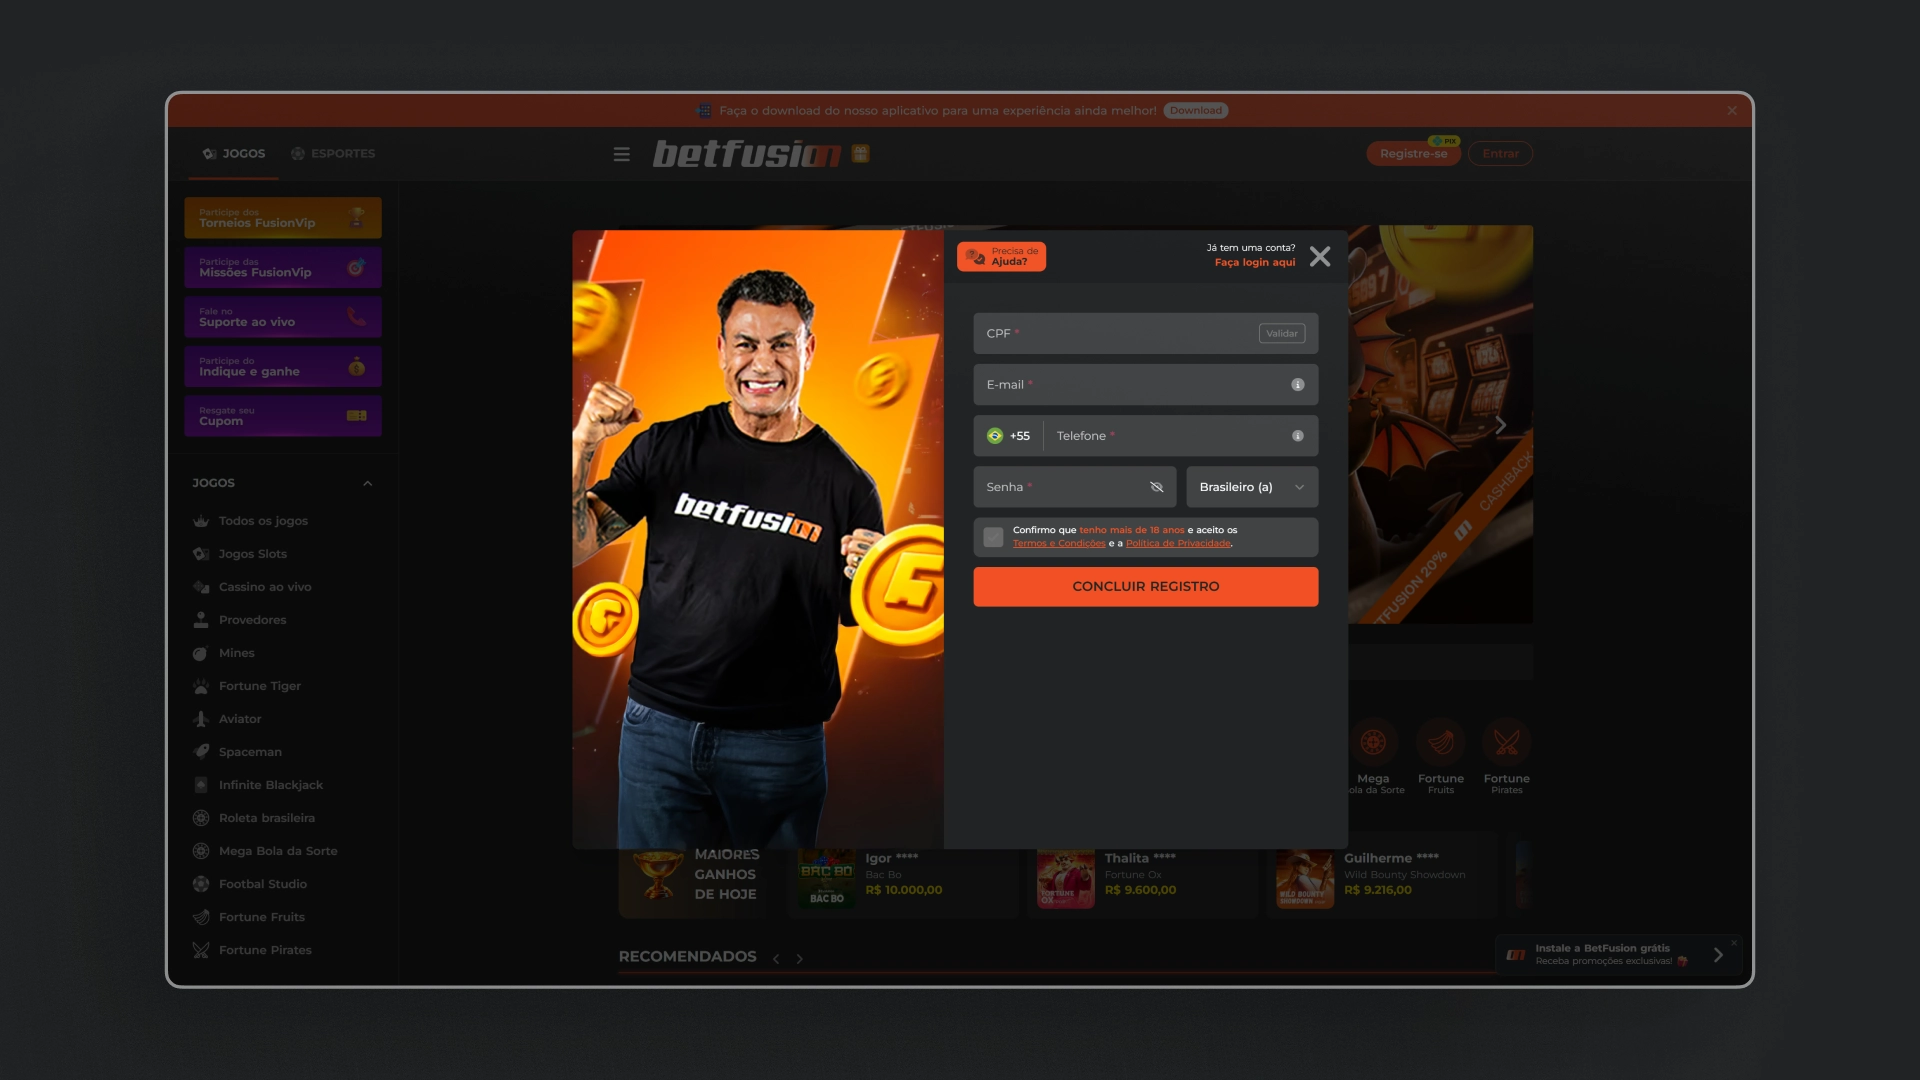Expand the next recommended games with right chevron
The width and height of the screenshot is (1920, 1080).
coord(800,958)
